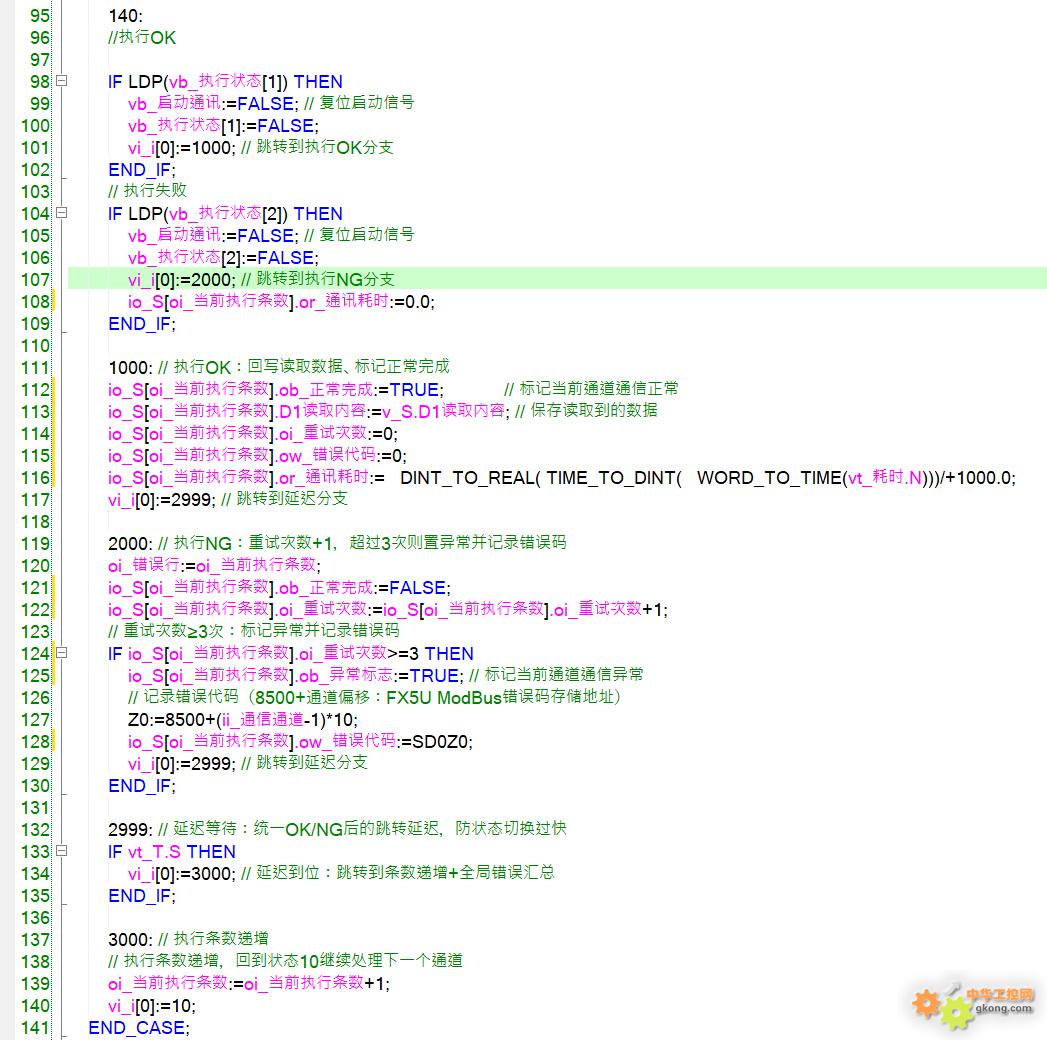The height and width of the screenshot is (1040, 1047).
Task: Click line number 107 in the gutter
Action: [34, 280]
